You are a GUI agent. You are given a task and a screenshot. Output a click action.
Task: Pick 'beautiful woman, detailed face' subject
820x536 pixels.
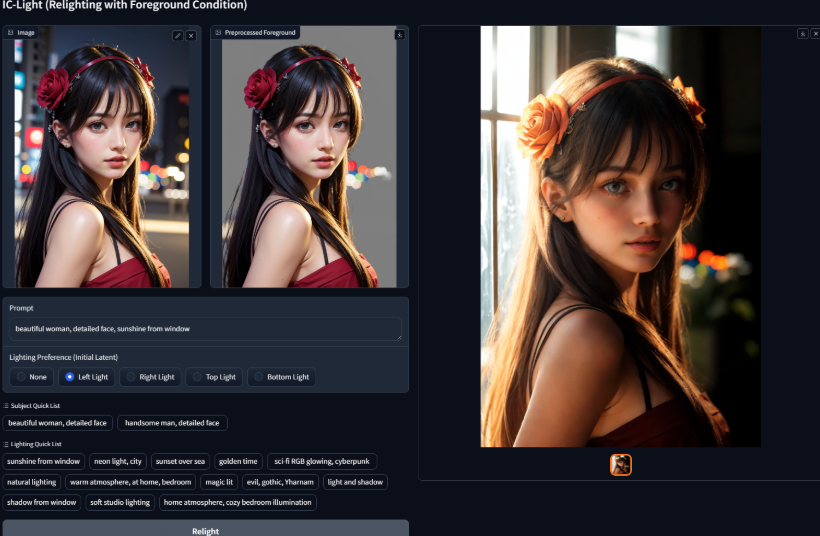(58, 423)
